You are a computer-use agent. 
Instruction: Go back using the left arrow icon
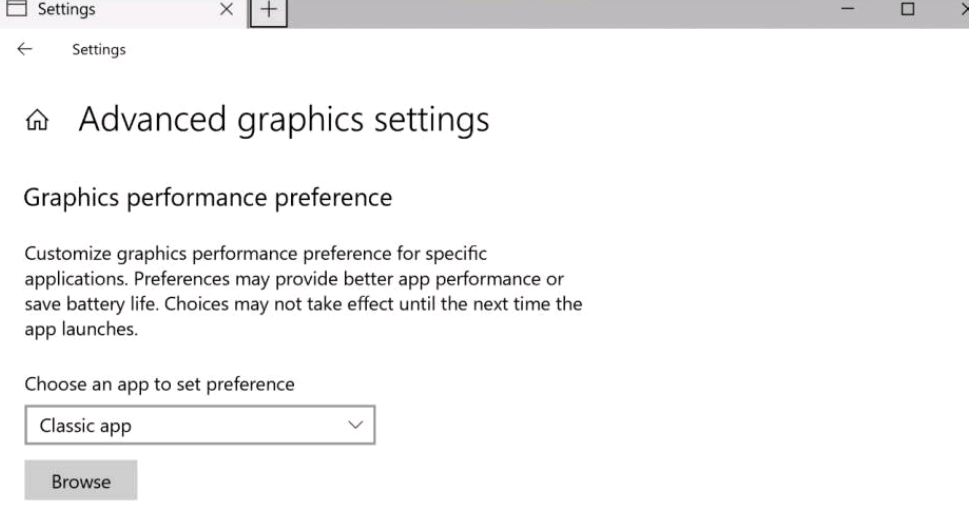(25, 49)
